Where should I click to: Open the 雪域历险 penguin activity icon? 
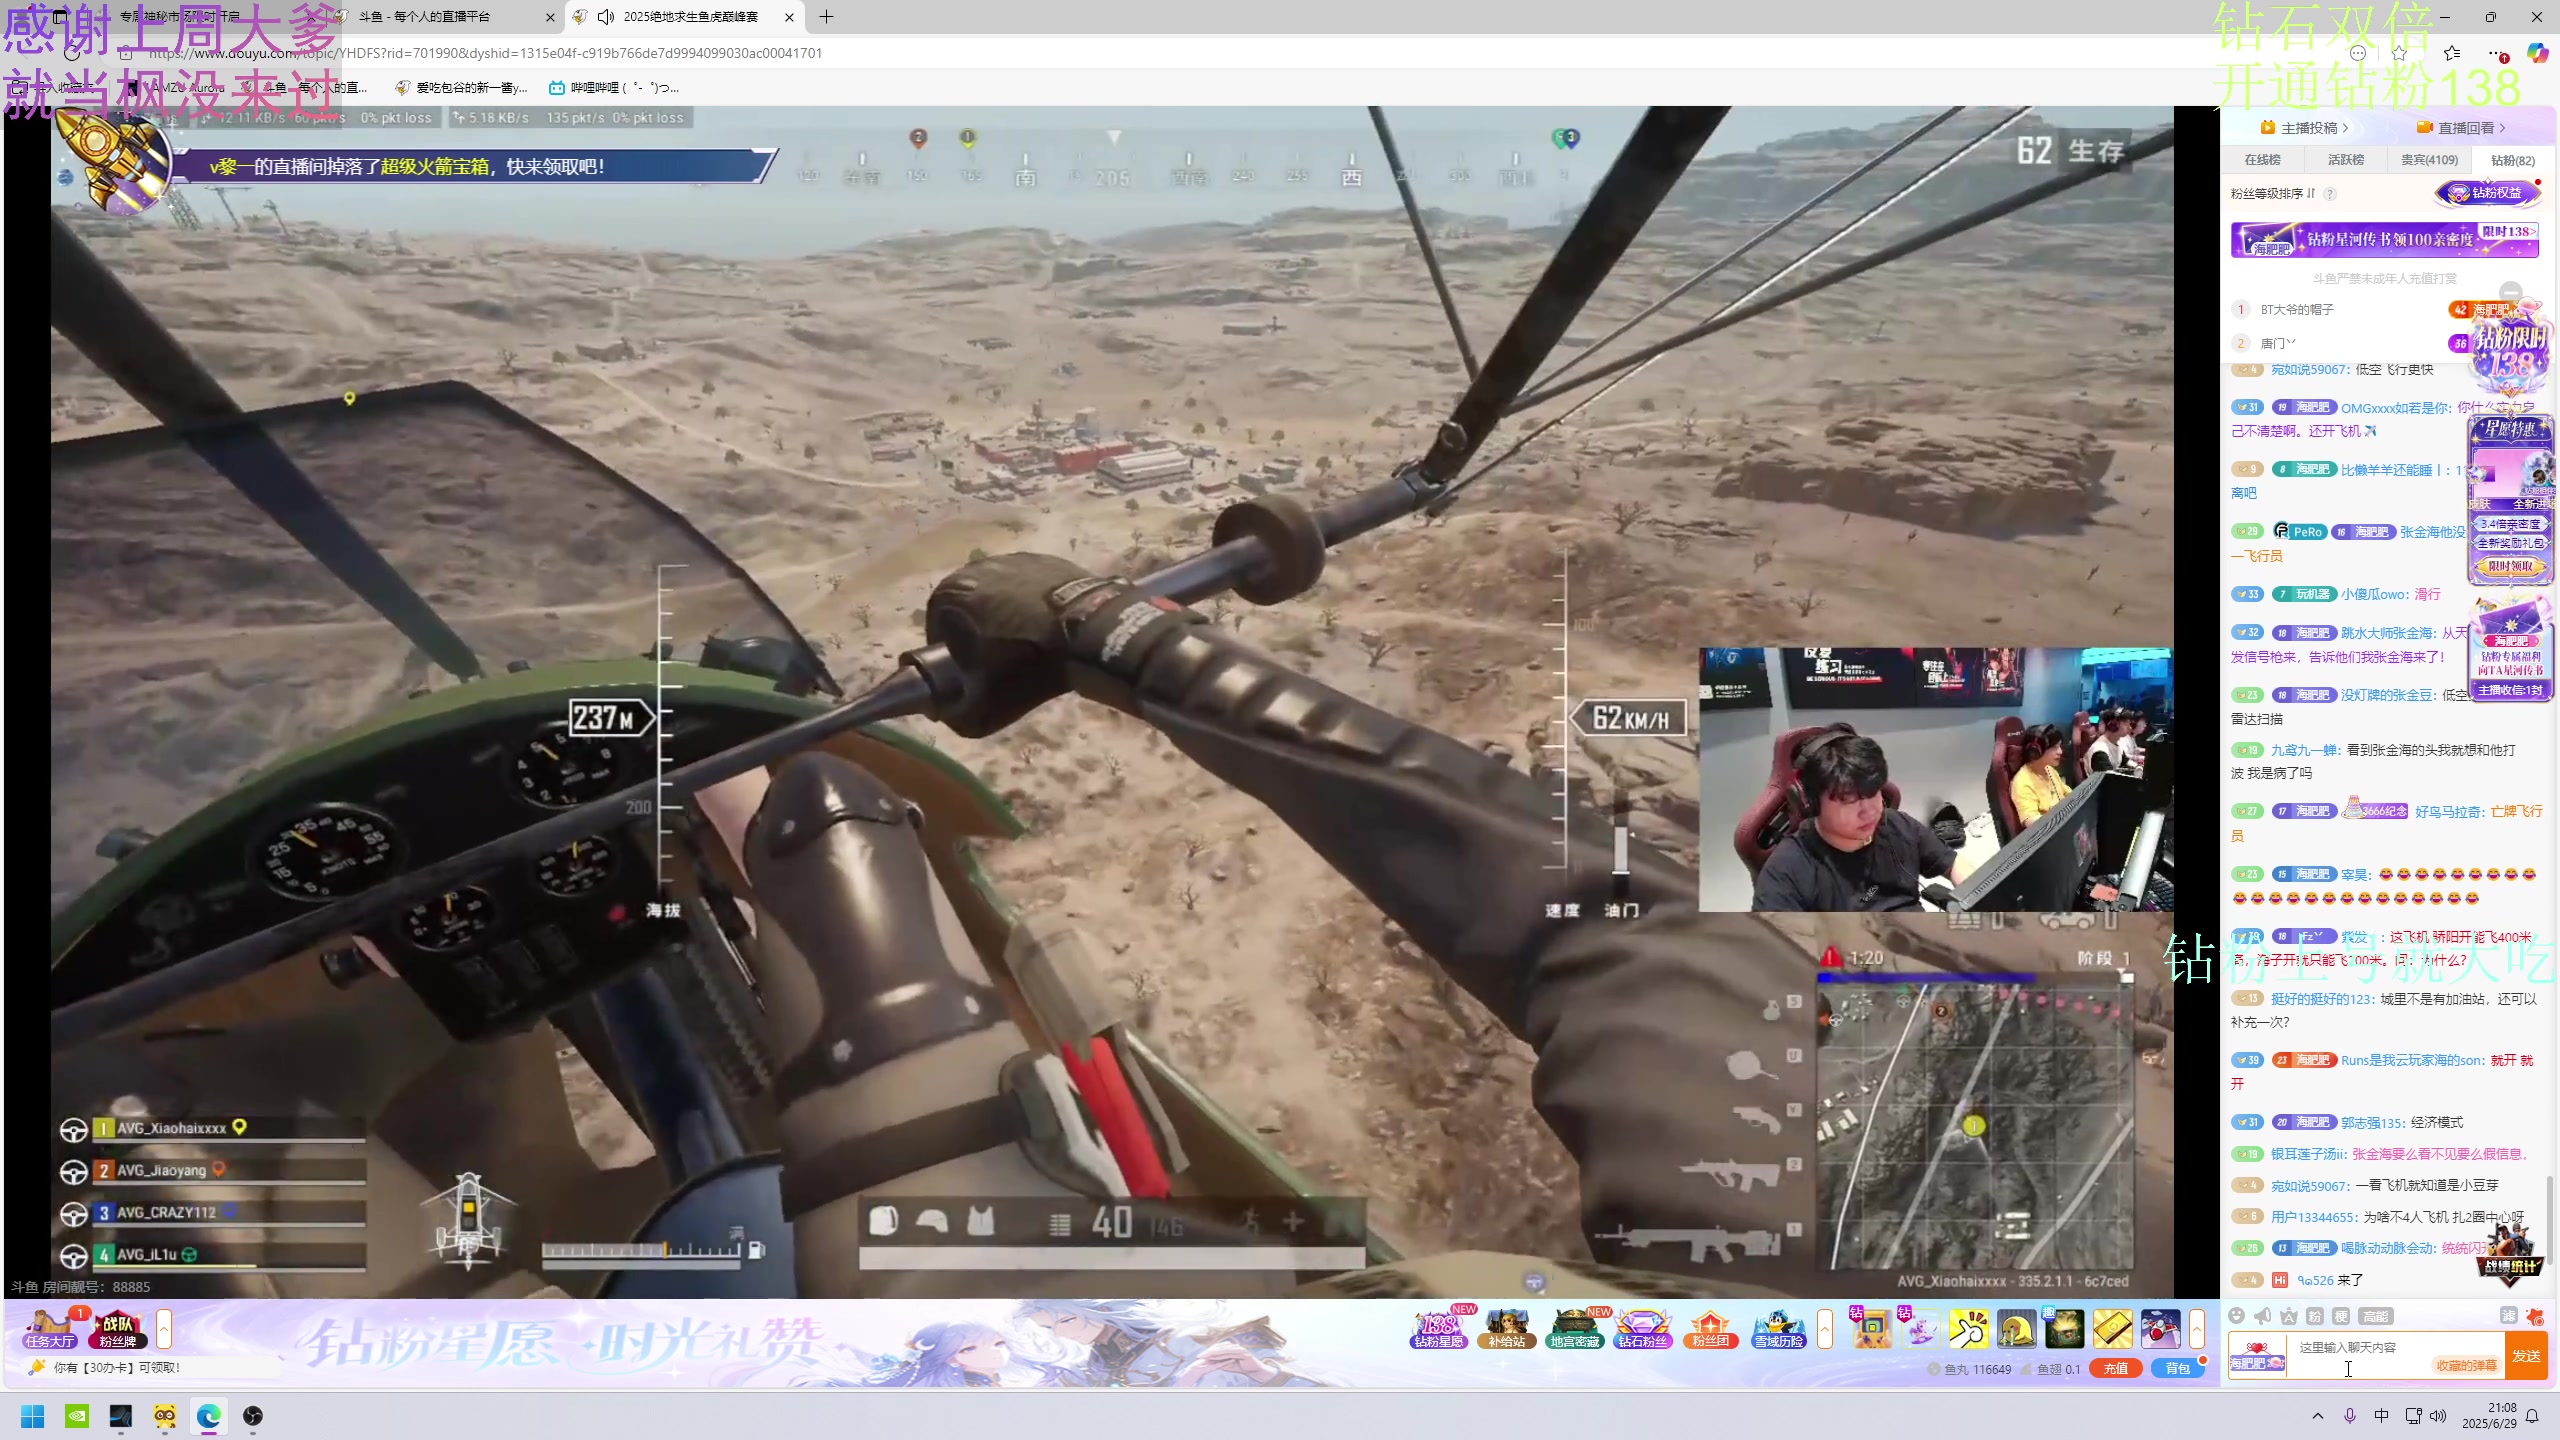tap(1779, 1328)
